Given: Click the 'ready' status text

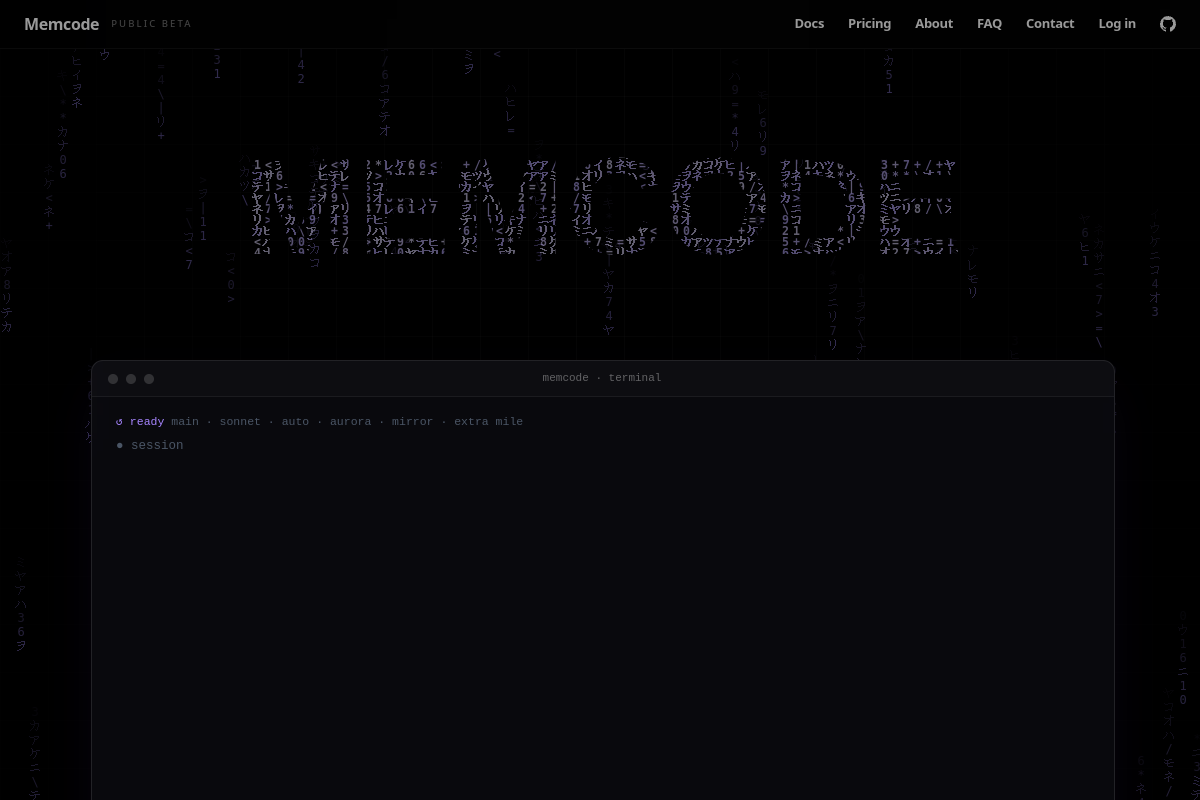Looking at the screenshot, I should click(x=147, y=422).
